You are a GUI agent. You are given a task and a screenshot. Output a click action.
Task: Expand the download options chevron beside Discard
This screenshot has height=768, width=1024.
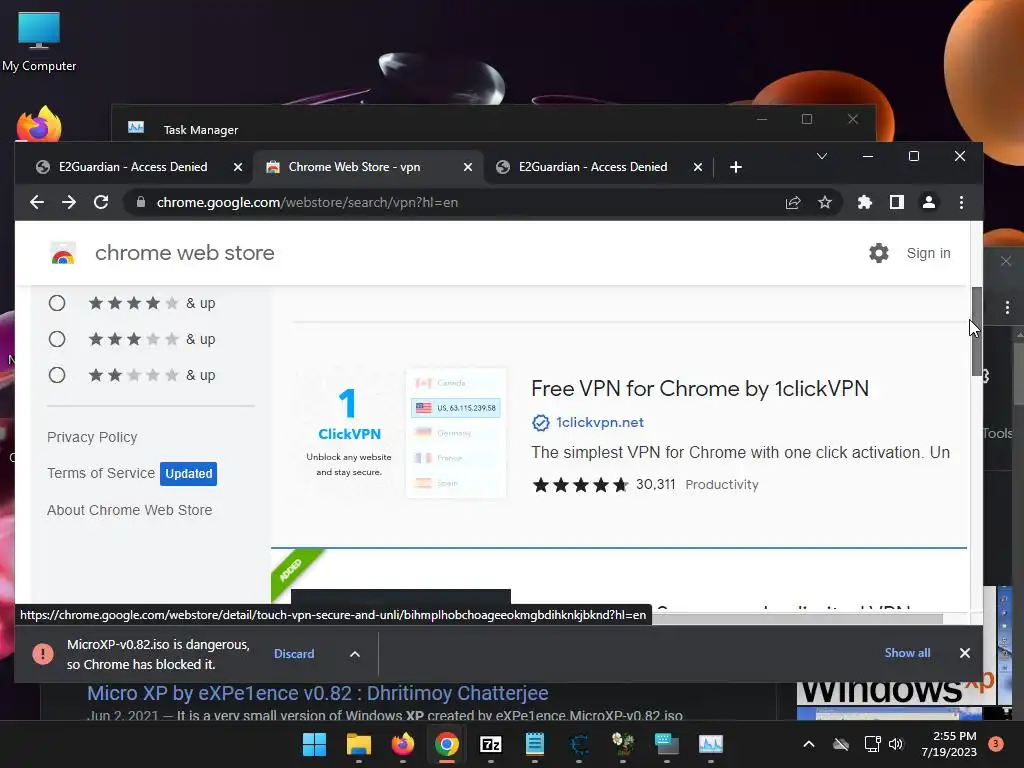pos(355,654)
